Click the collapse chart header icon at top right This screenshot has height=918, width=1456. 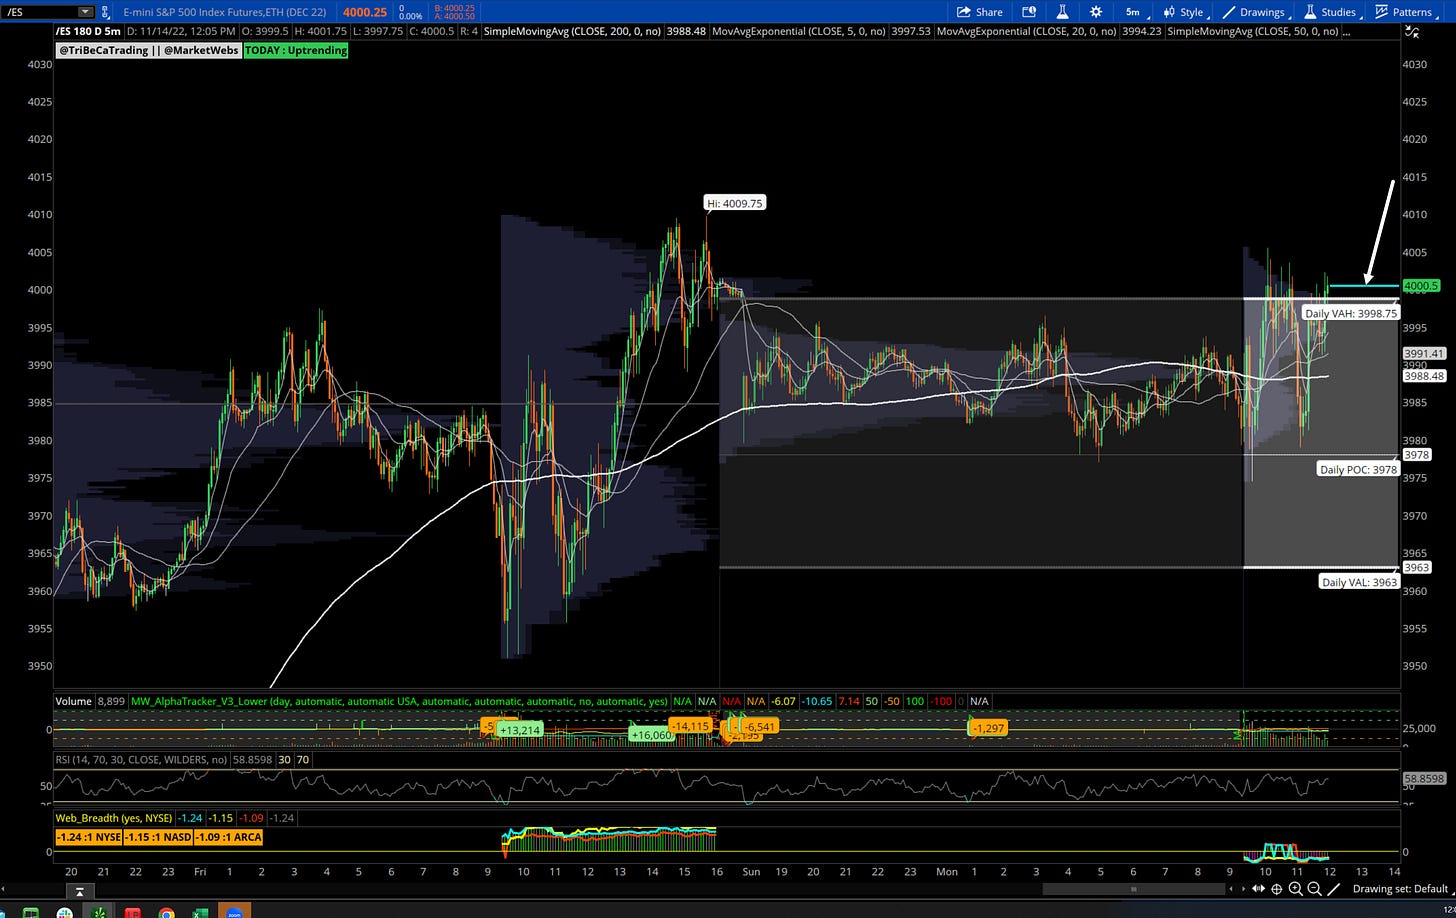tap(1411, 32)
